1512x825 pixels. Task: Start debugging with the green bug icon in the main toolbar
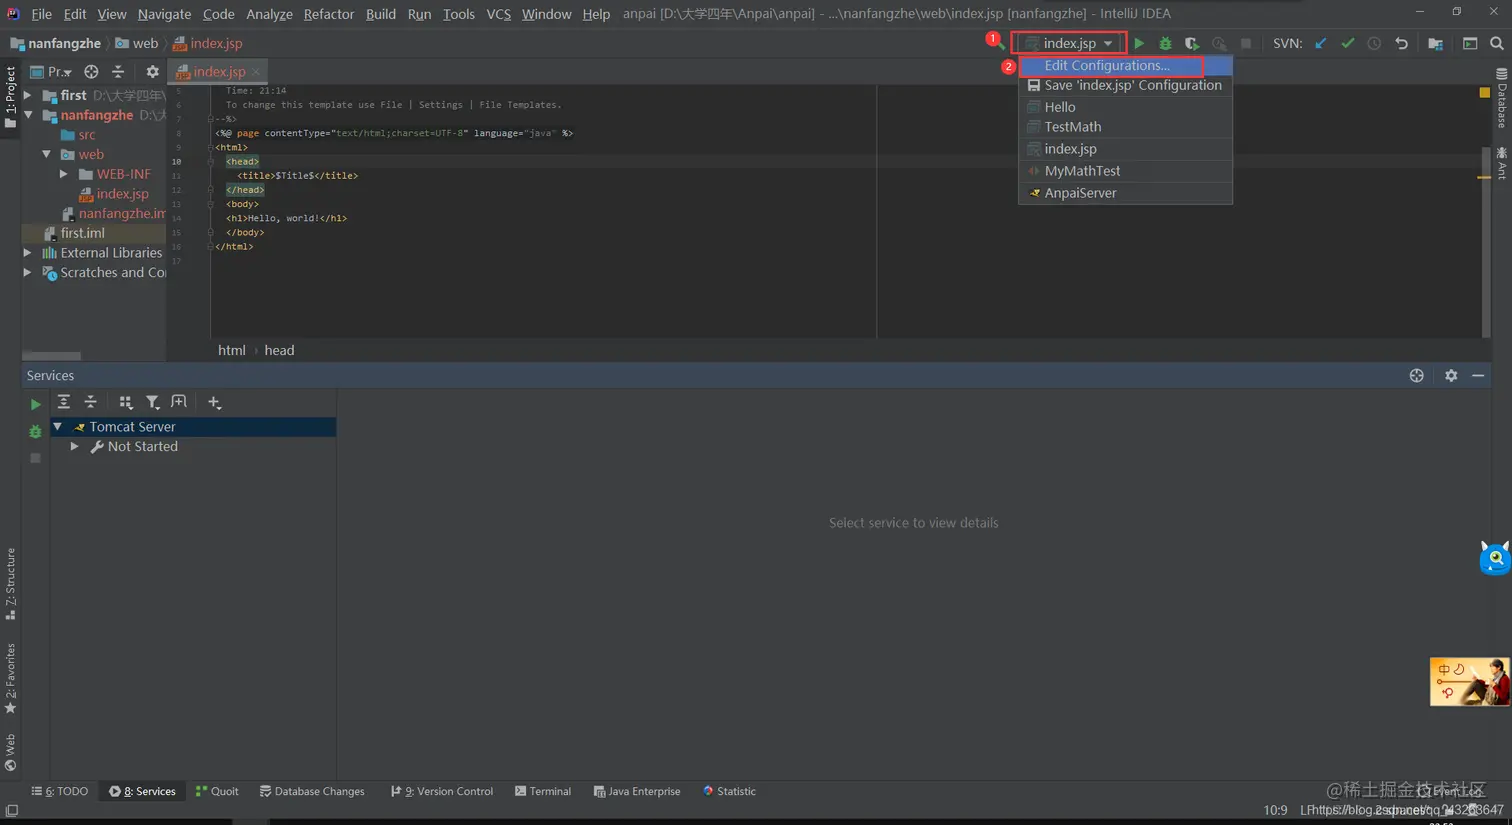tap(1165, 43)
